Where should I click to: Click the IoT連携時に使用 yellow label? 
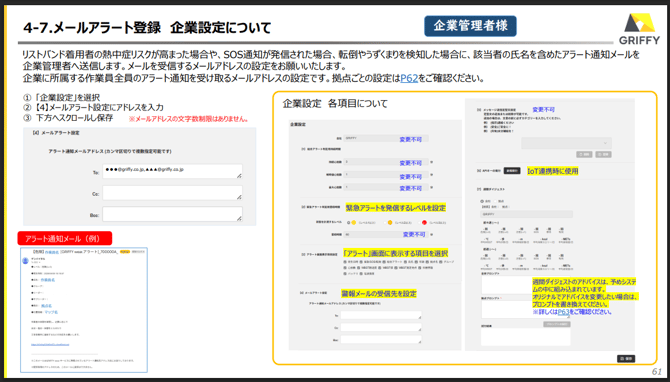click(552, 171)
